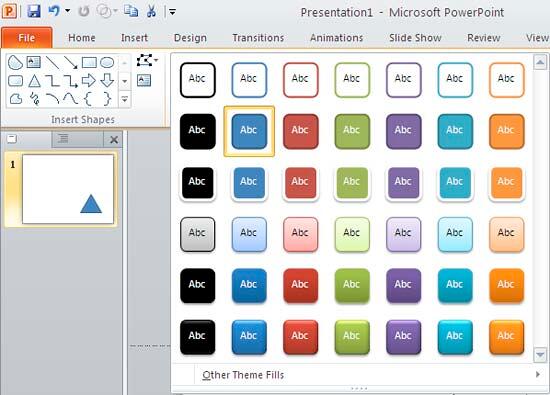550x395 pixels.
Task: Apply the highlighted blue filled style
Action: (x=249, y=131)
